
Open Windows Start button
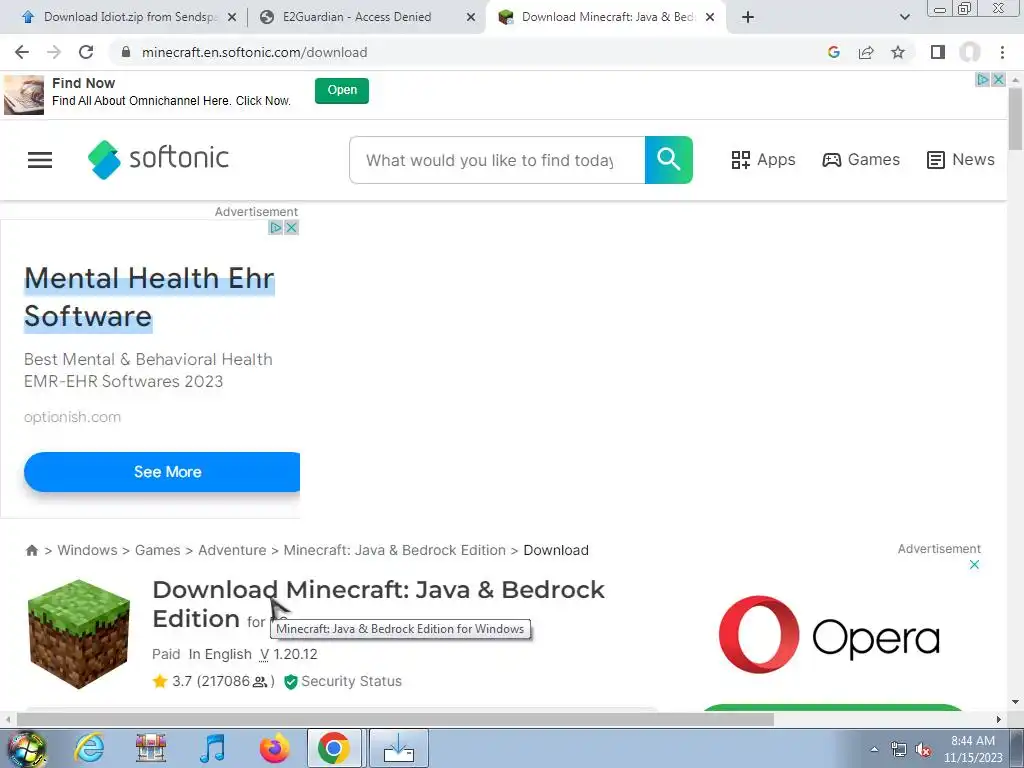[25, 748]
